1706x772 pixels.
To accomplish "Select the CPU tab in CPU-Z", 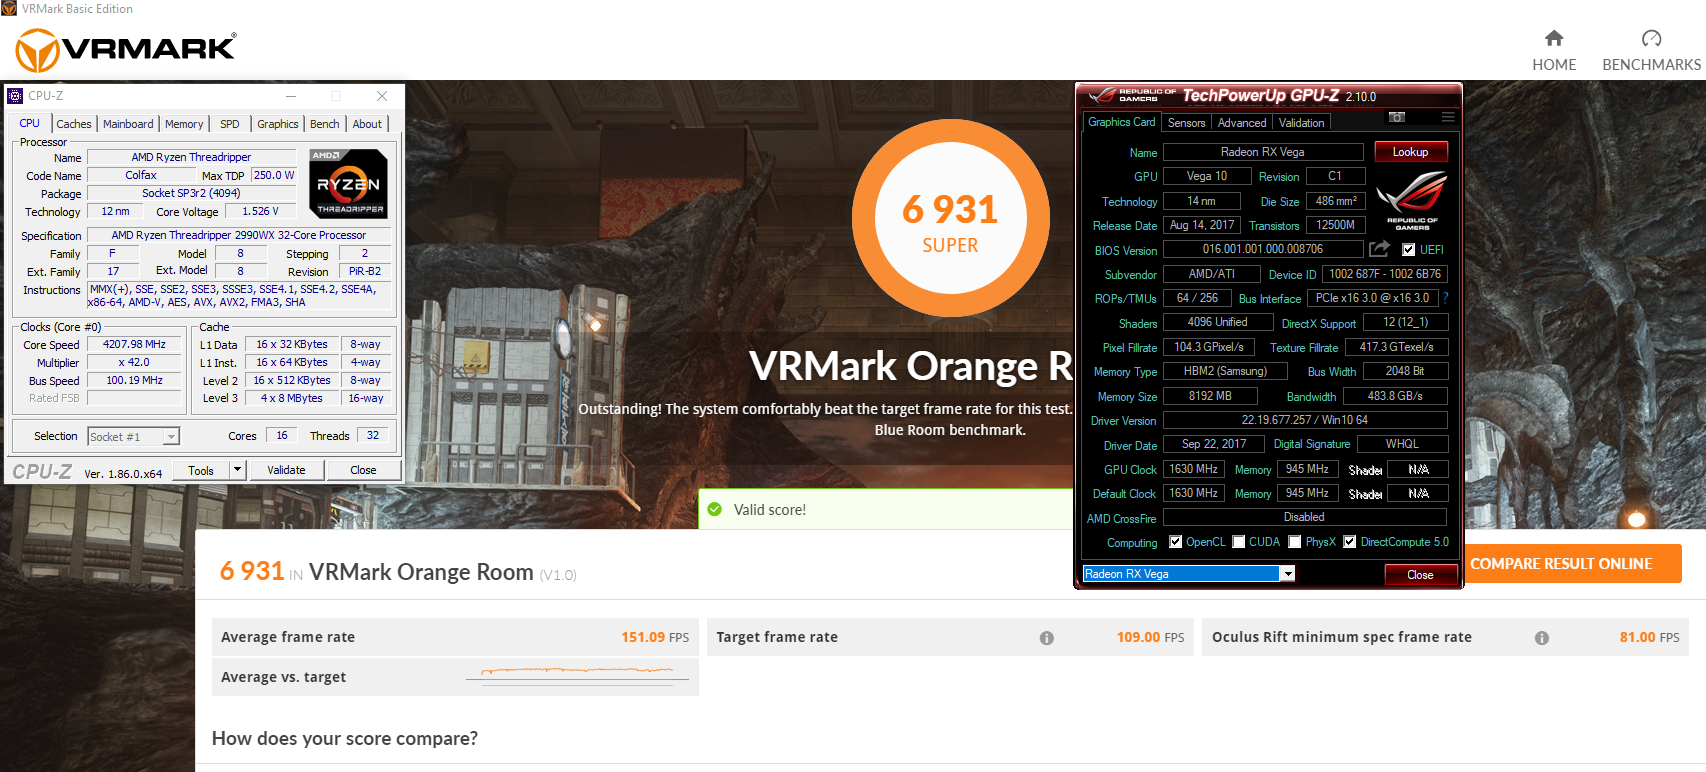I will click(30, 123).
